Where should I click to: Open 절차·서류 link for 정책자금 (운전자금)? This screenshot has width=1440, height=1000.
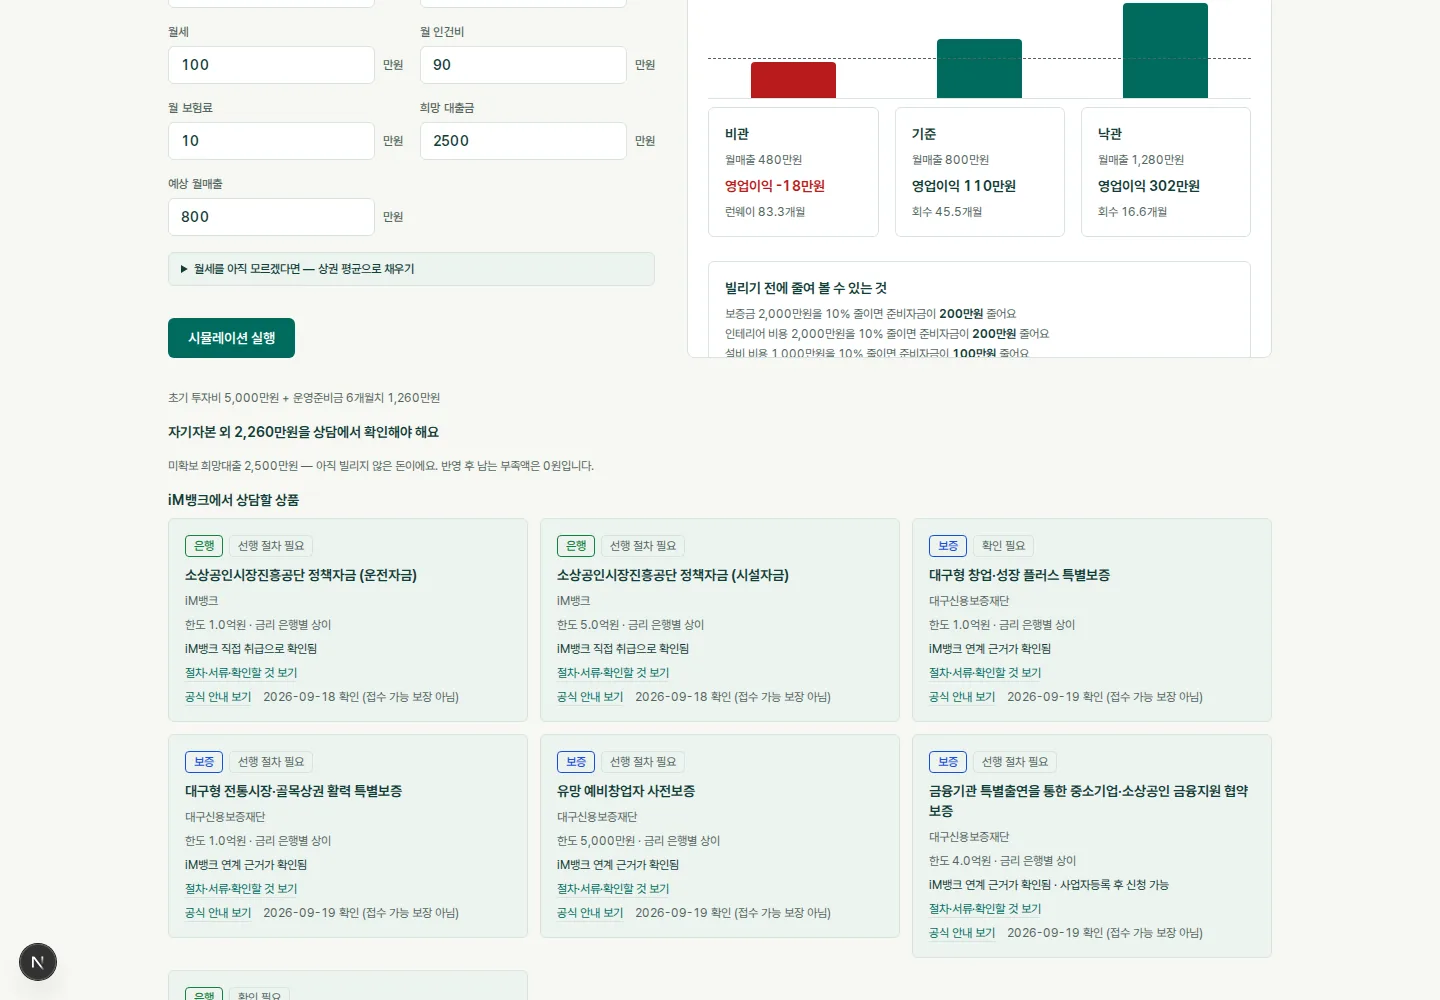pyautogui.click(x=241, y=673)
